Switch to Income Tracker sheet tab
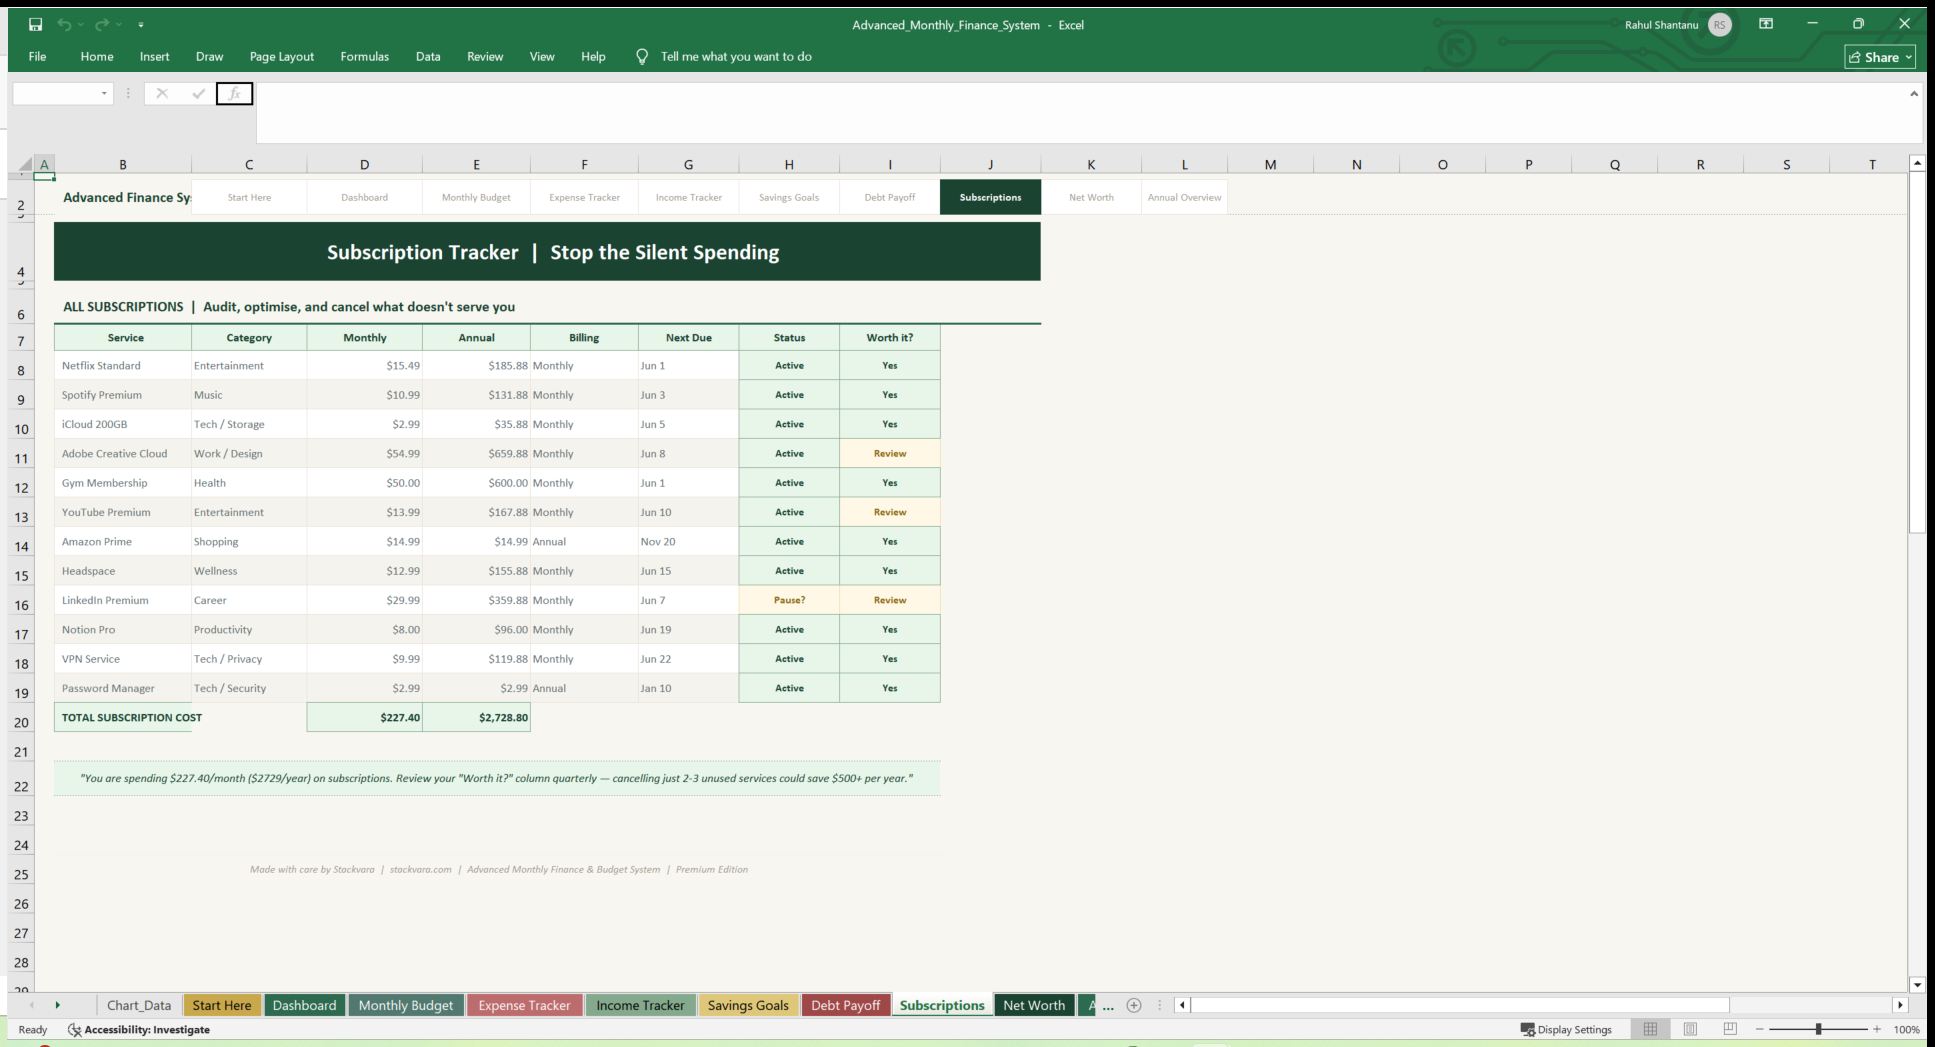This screenshot has height=1047, width=1935. (x=640, y=1005)
